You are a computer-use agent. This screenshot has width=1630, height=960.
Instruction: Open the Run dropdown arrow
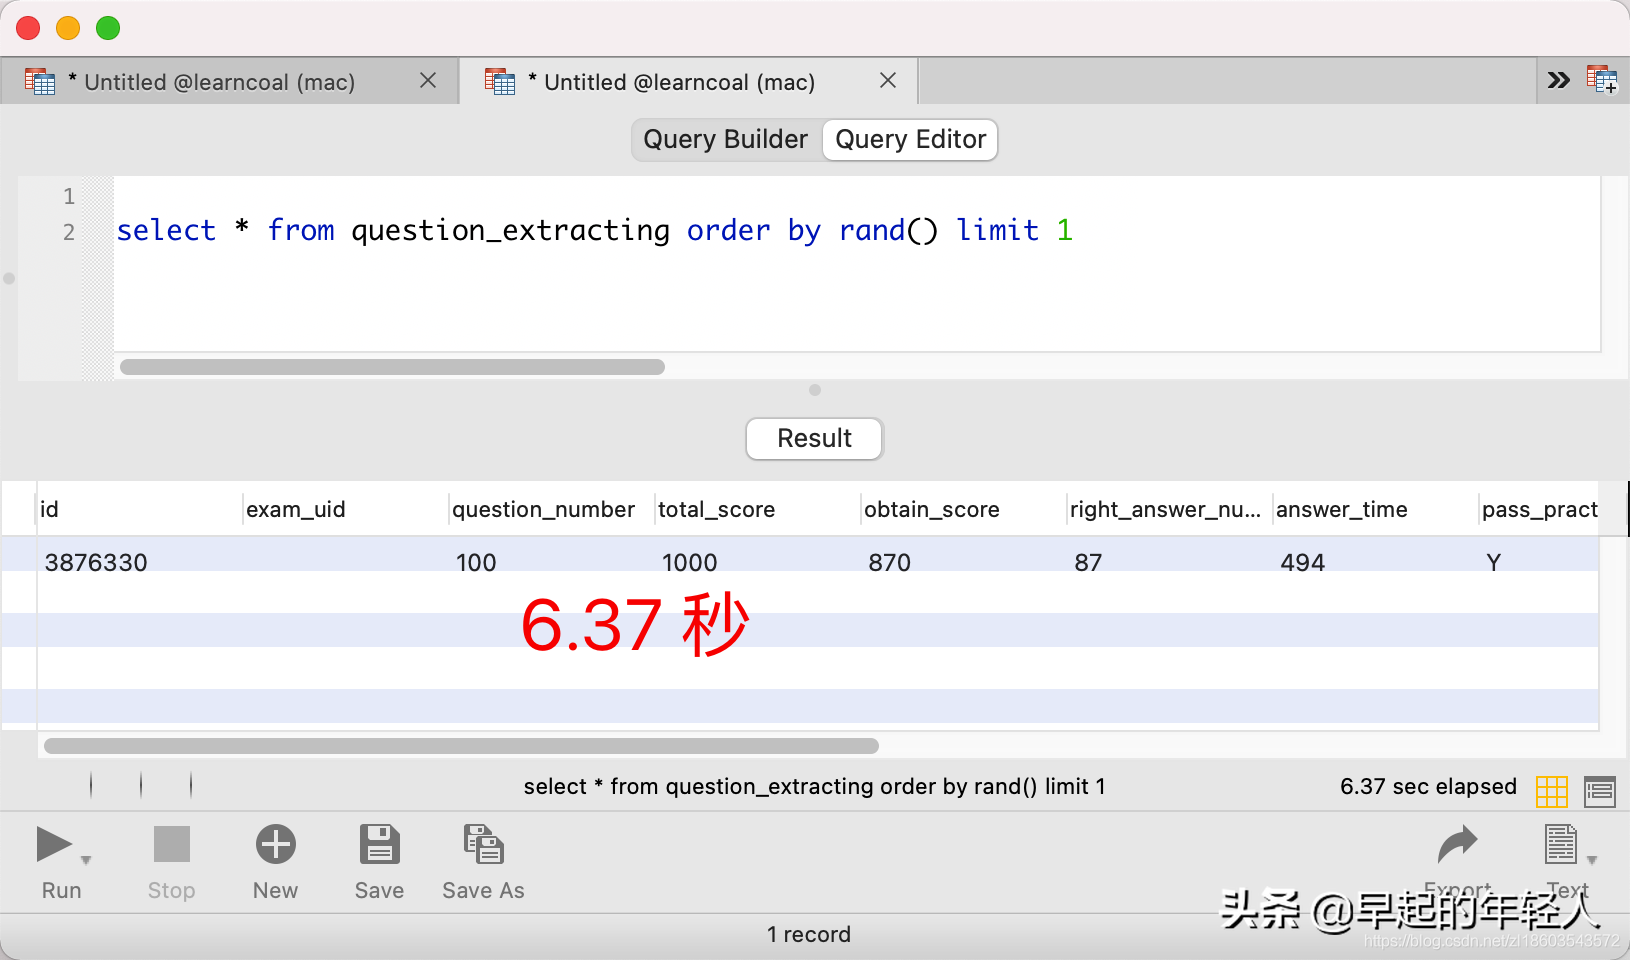click(86, 860)
